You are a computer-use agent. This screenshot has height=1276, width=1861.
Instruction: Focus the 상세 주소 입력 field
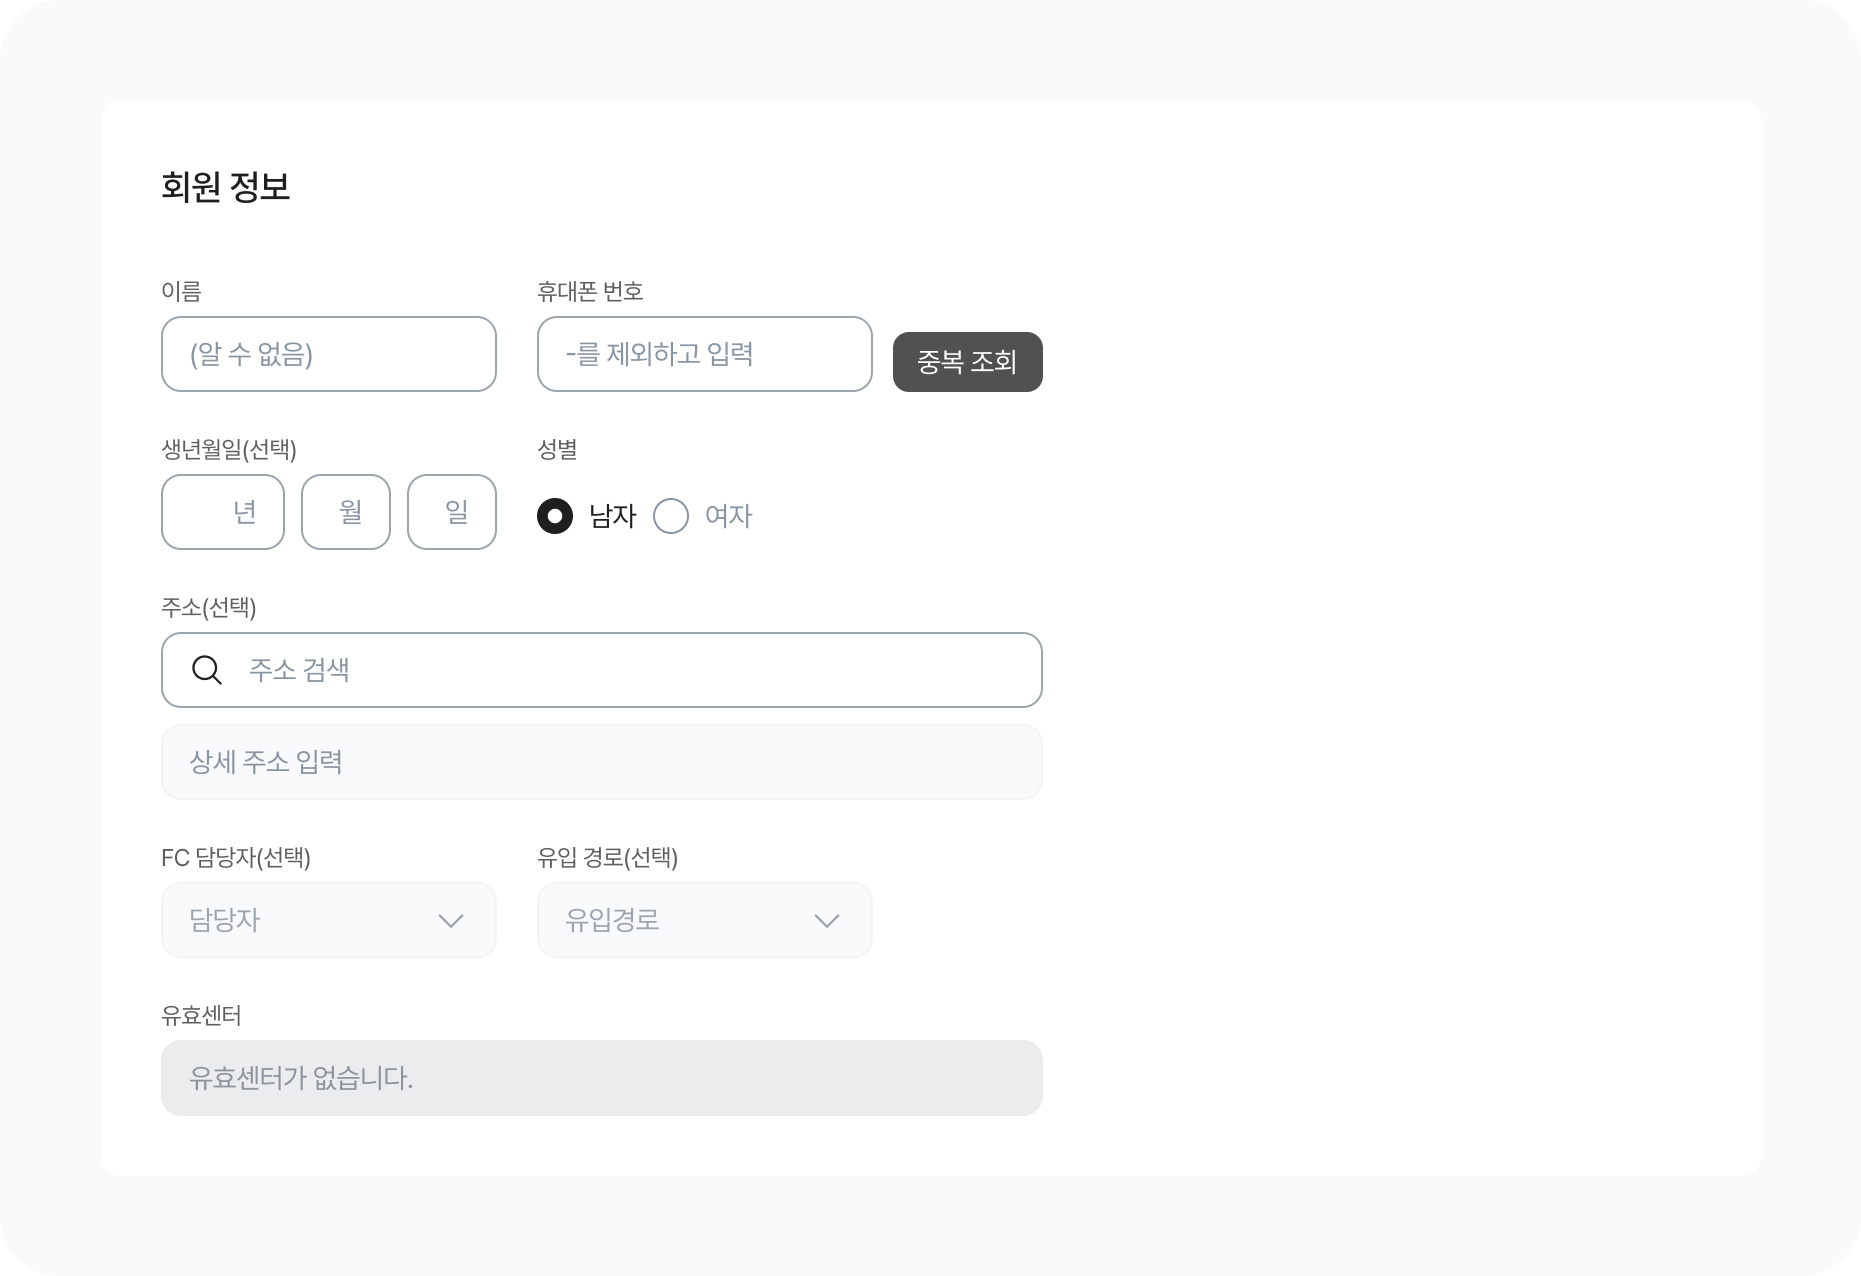point(601,762)
